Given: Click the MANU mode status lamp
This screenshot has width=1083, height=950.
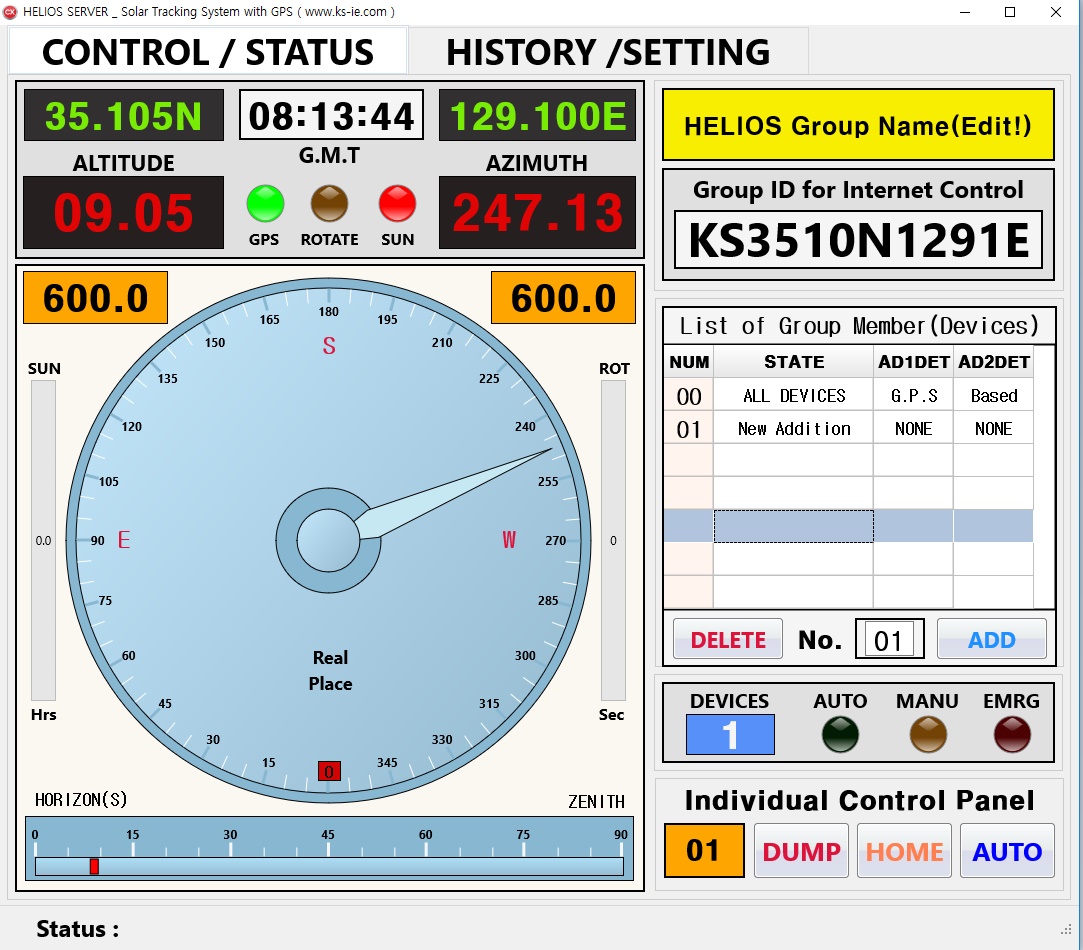Looking at the screenshot, I should coord(928,734).
